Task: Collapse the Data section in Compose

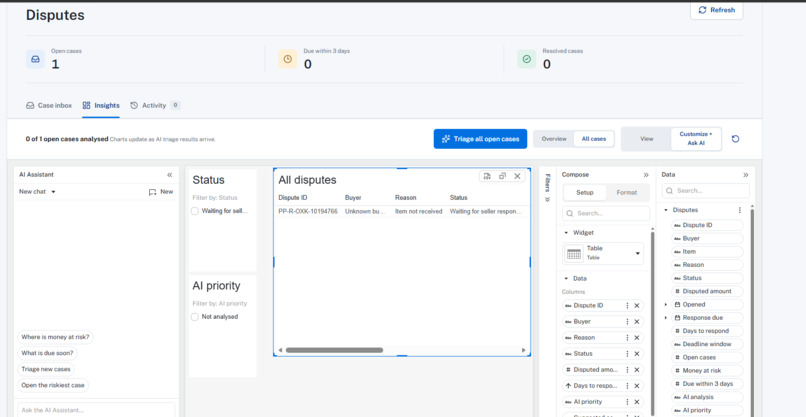Action: point(566,279)
